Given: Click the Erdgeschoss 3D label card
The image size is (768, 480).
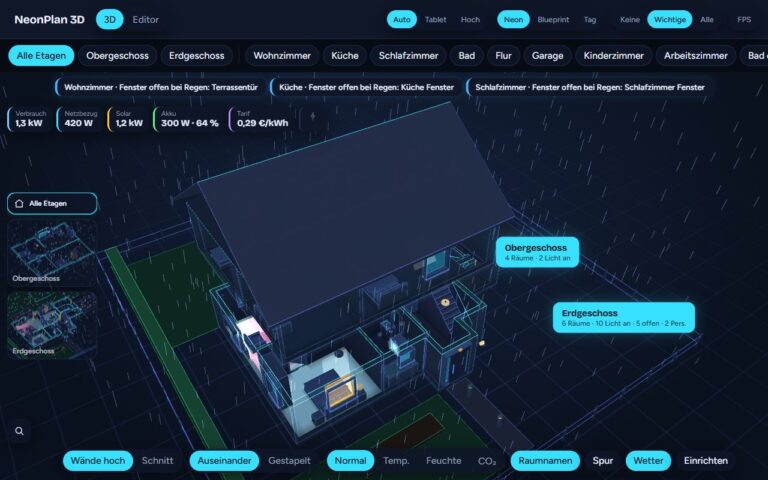Looking at the screenshot, I should (624, 317).
